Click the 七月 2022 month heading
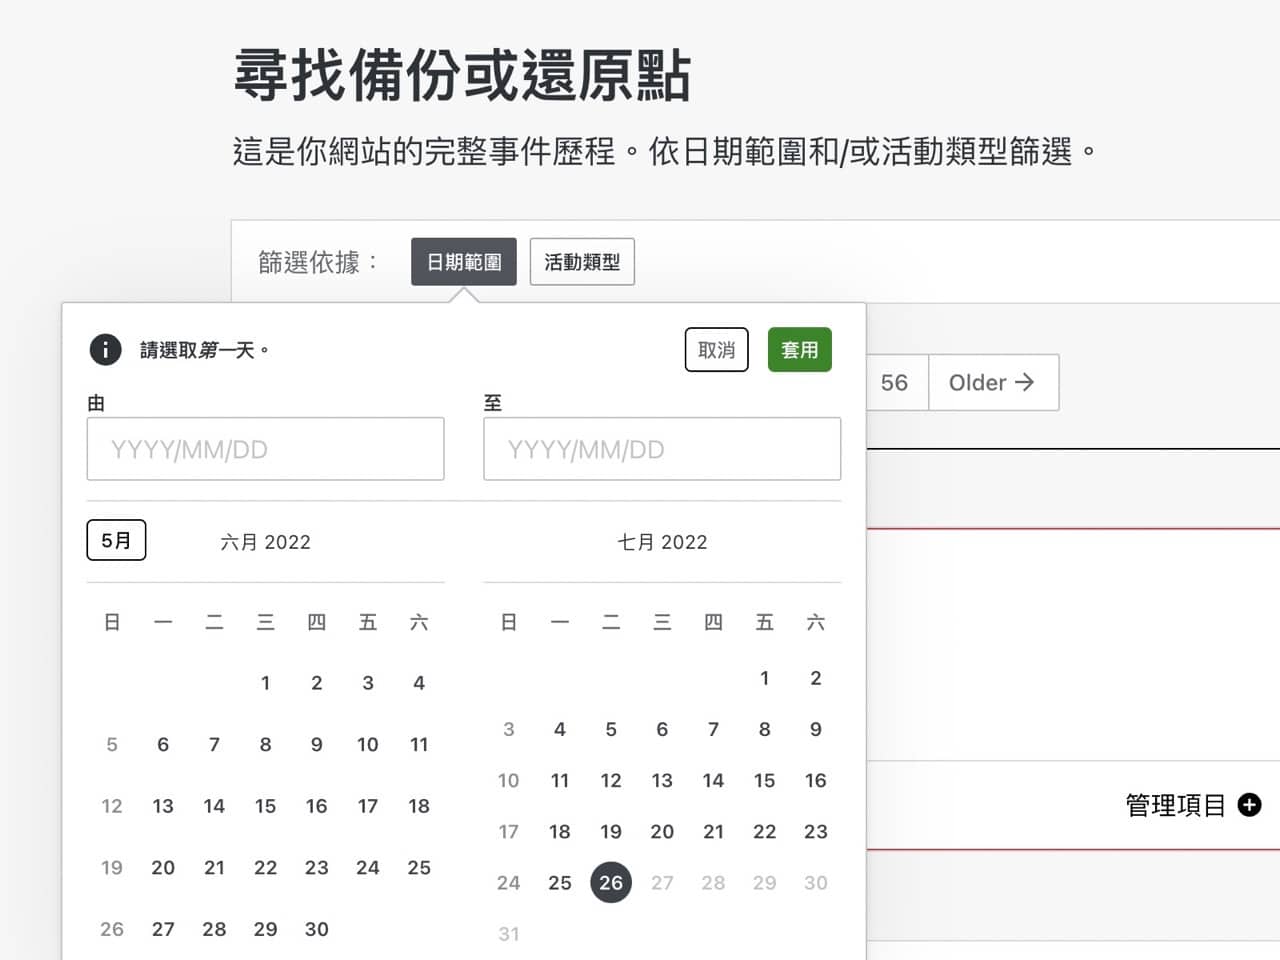 [662, 542]
